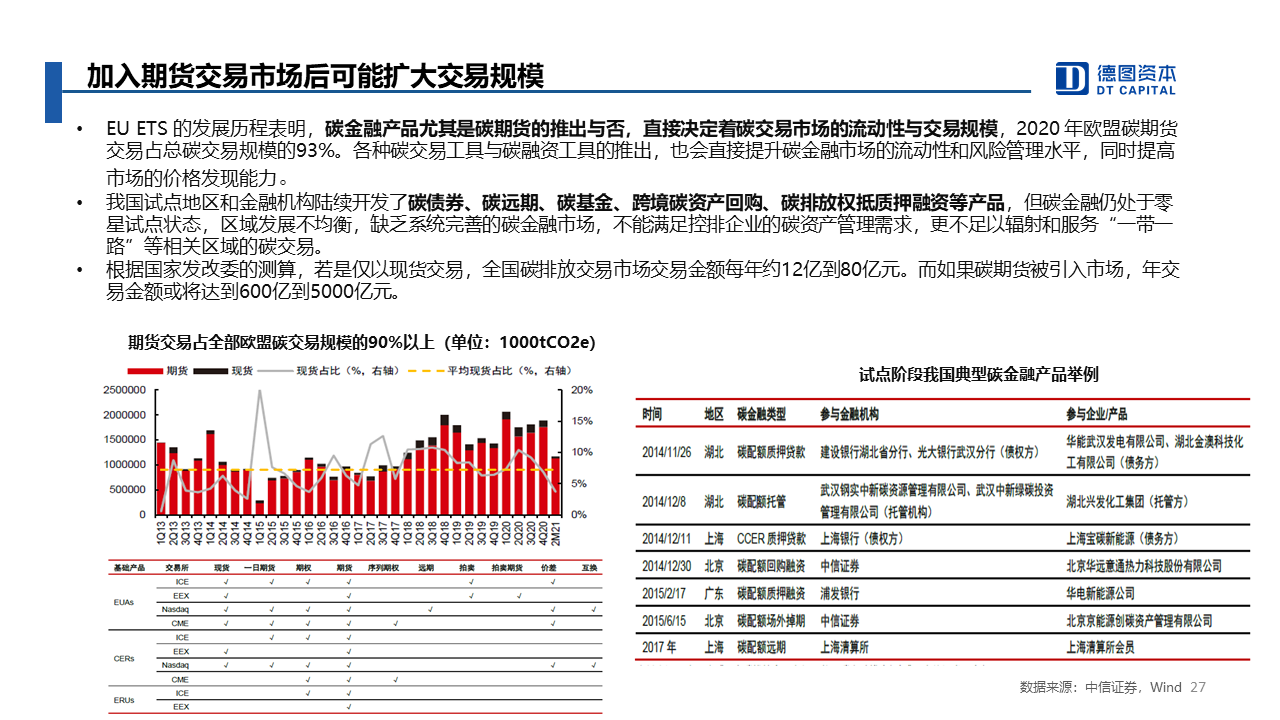Screen dimensions: 1280x720
Task: Click the 参与金融机构 column header
Action: tap(849, 414)
